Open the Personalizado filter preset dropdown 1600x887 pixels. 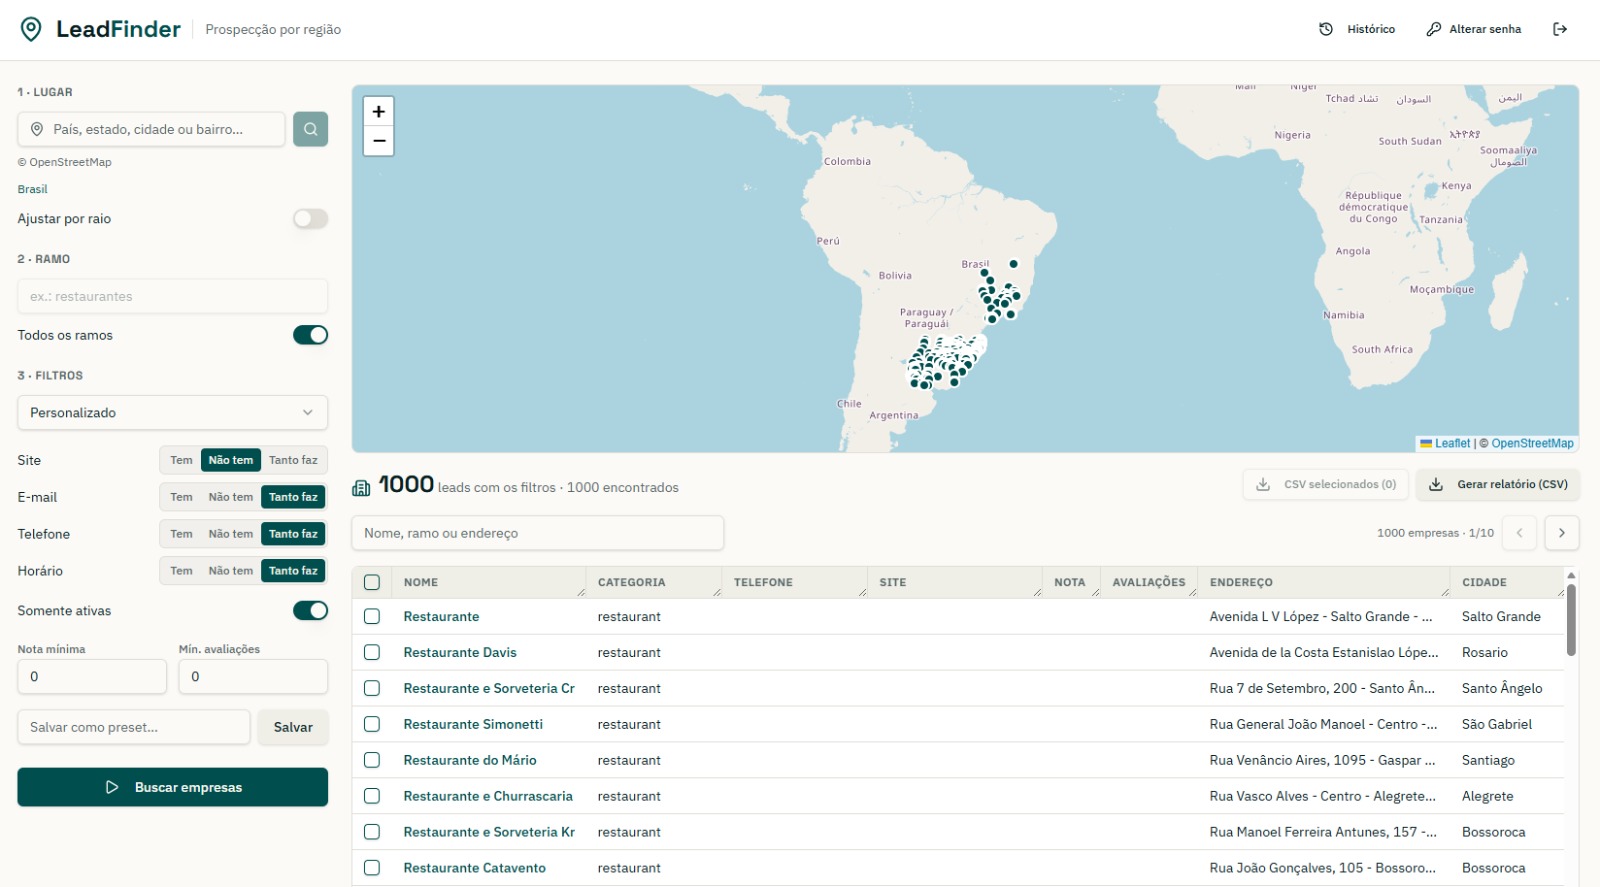coord(172,413)
